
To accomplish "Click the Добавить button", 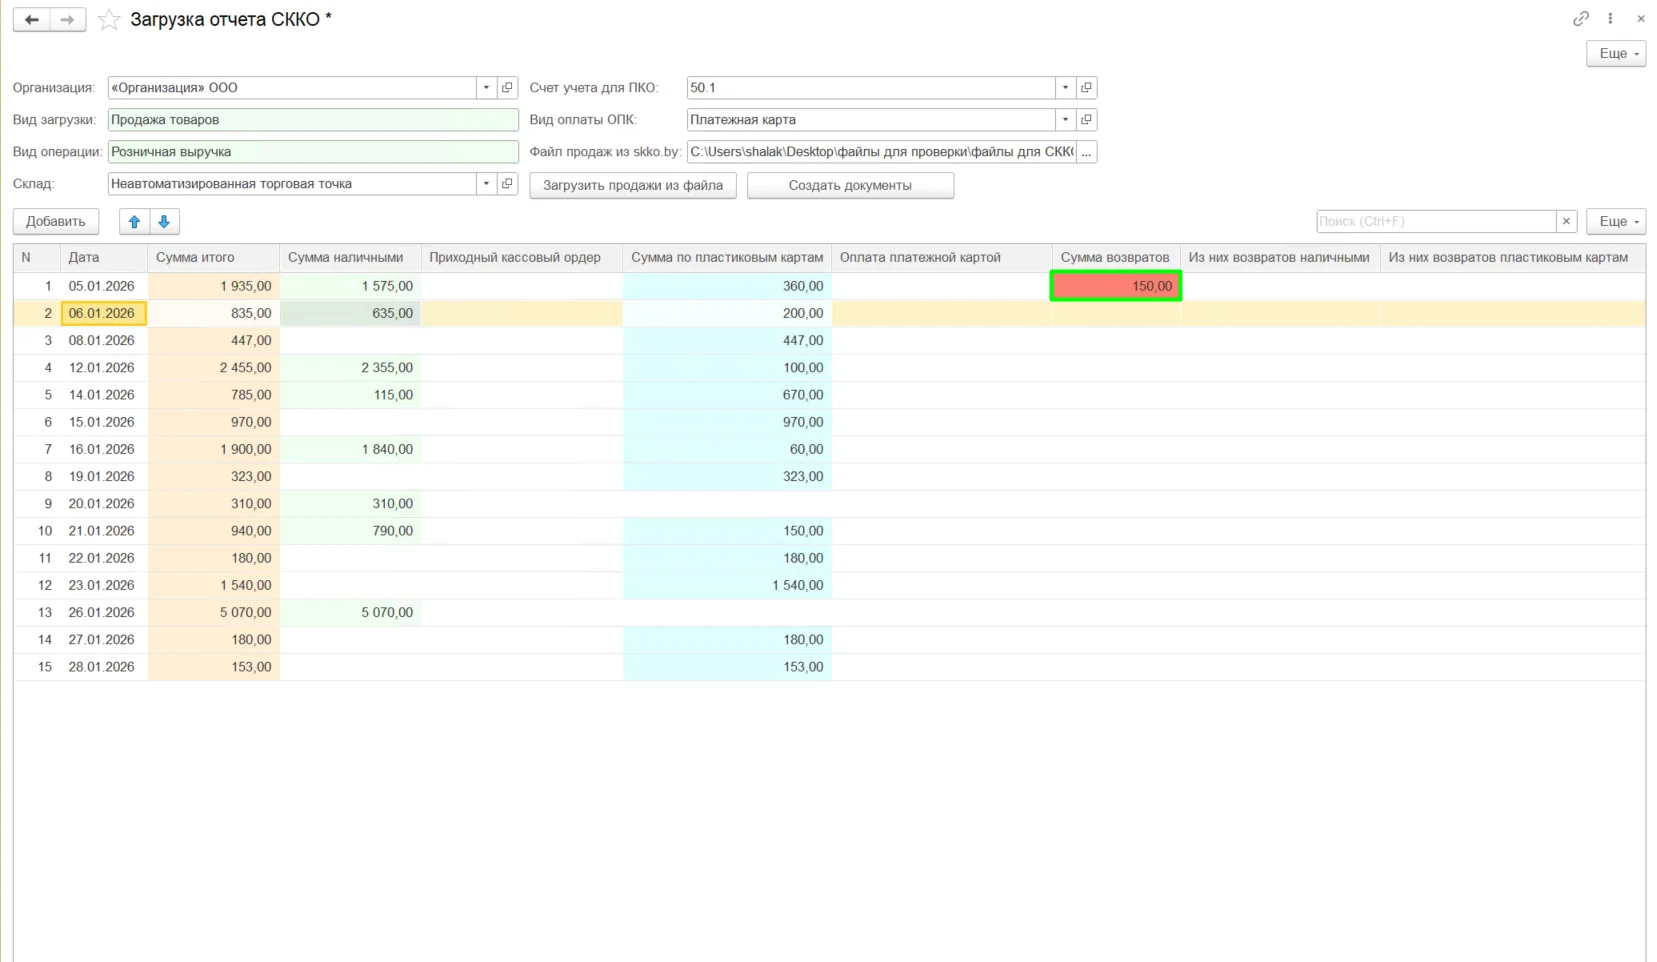I will pyautogui.click(x=56, y=221).
